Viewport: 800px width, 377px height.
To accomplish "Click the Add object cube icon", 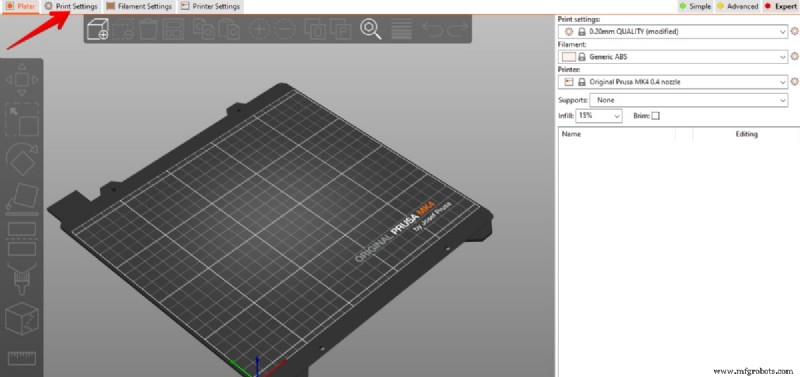I will click(97, 29).
